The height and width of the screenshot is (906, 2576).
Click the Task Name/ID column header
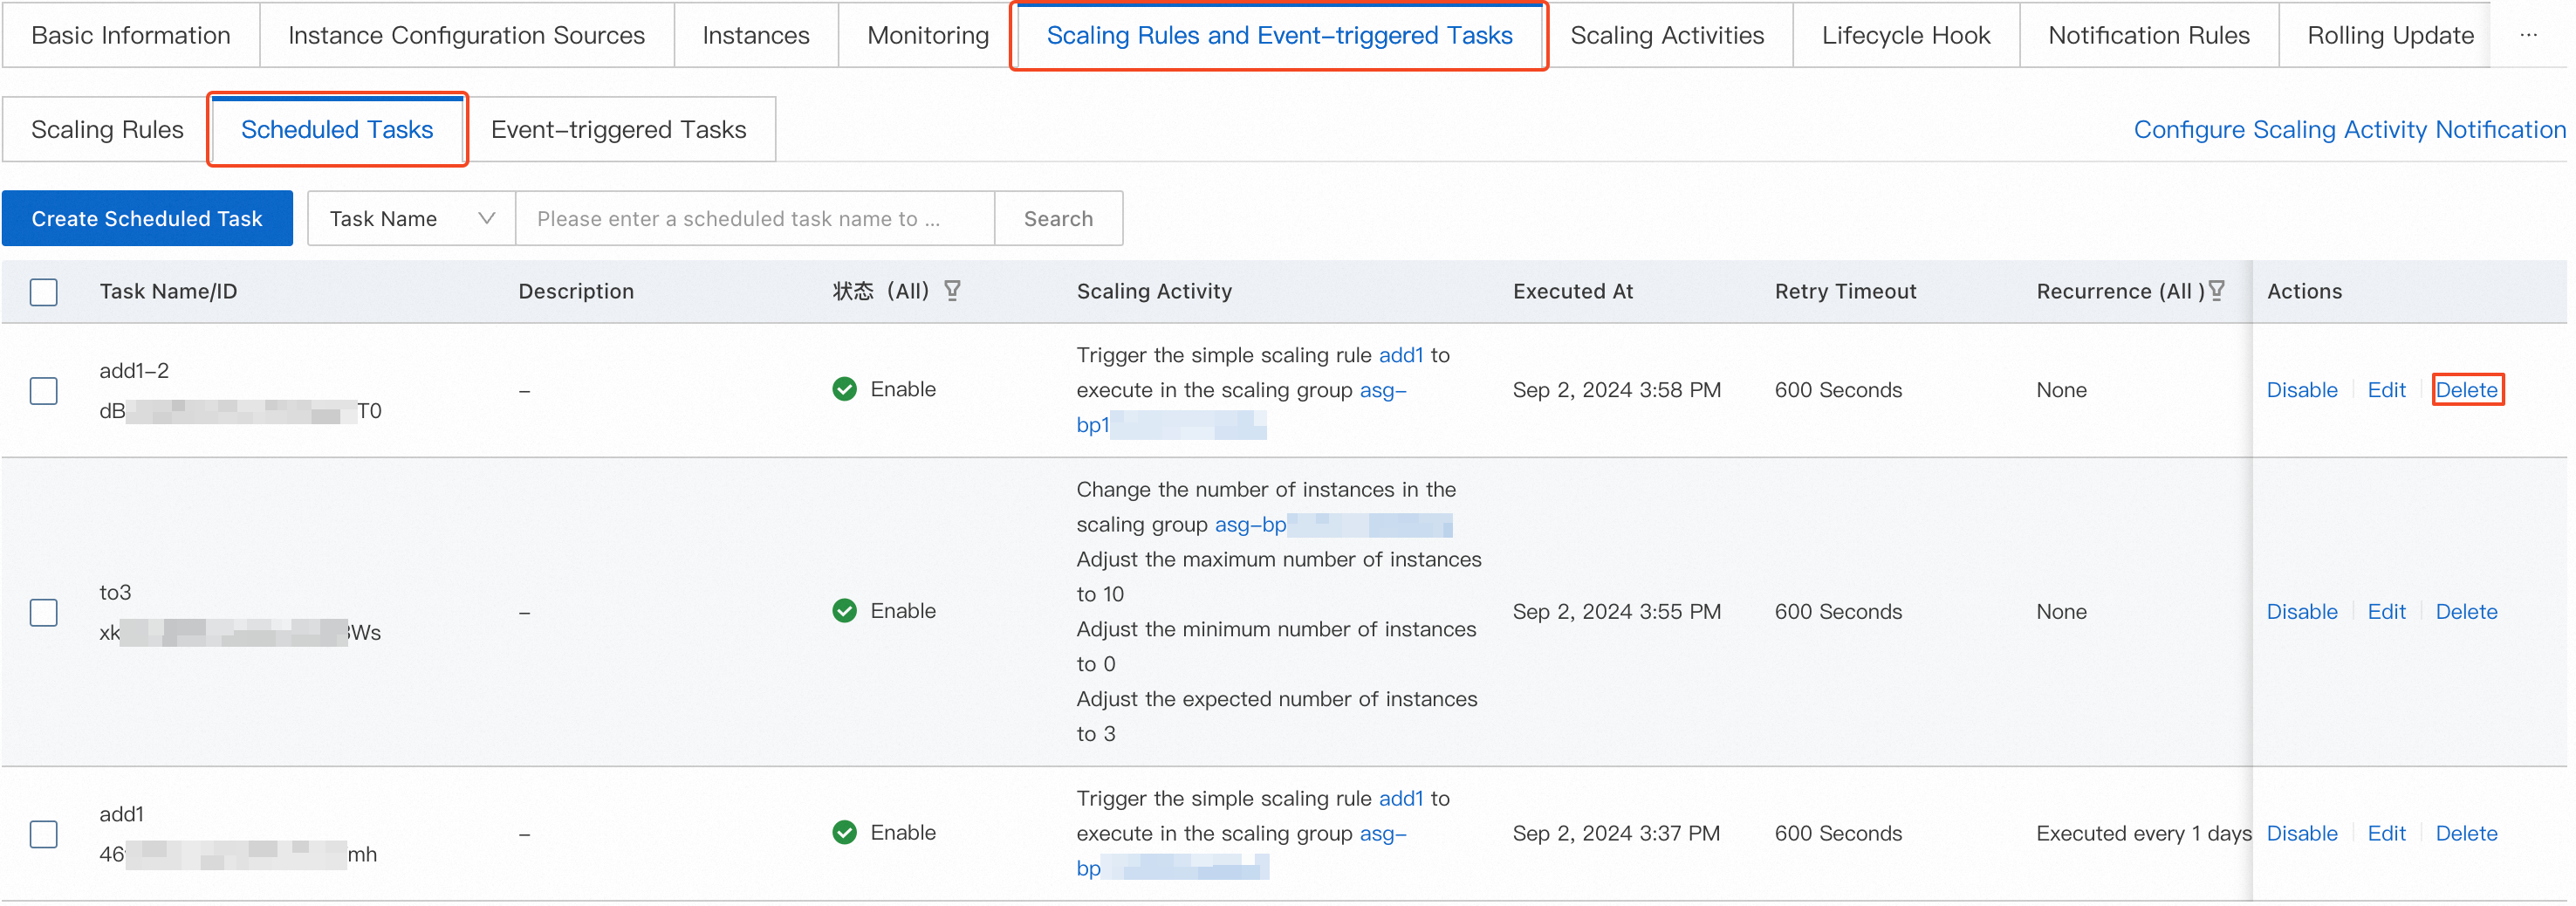[168, 292]
